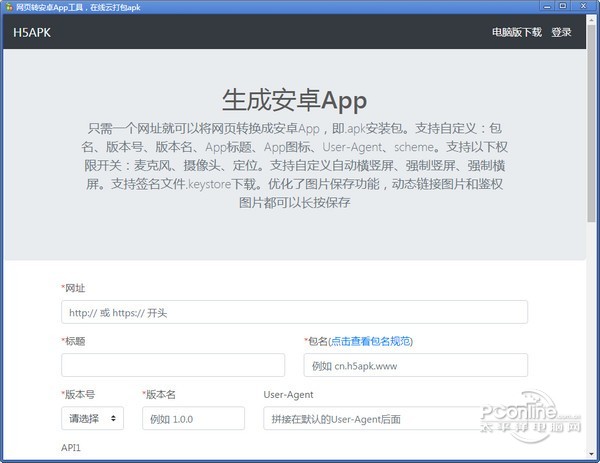Focus the 版本名 input box
This screenshot has width=600, height=463.
click(x=193, y=418)
